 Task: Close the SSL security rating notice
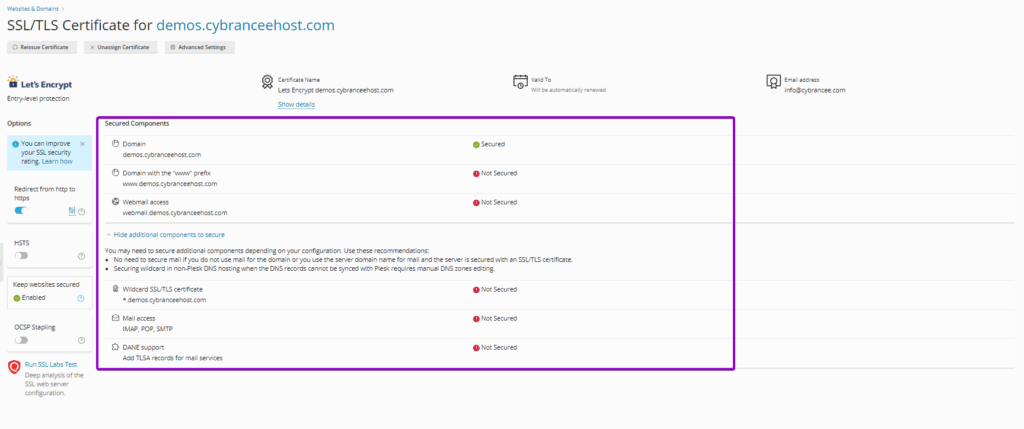click(82, 144)
